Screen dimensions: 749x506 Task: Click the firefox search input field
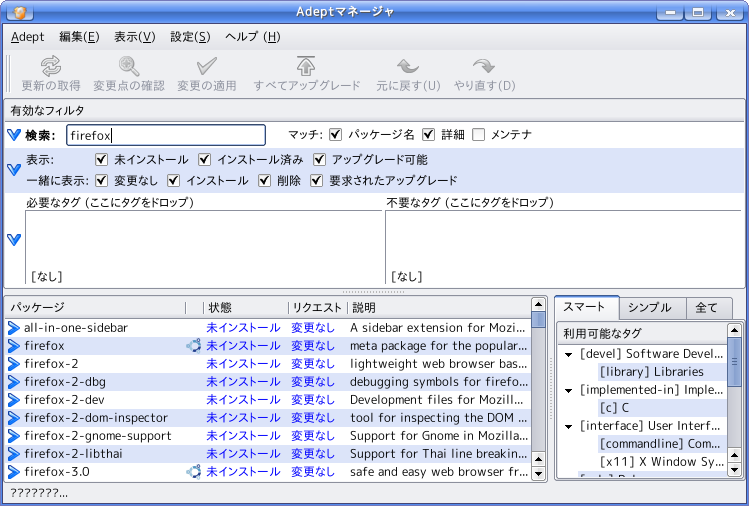(x=166, y=135)
